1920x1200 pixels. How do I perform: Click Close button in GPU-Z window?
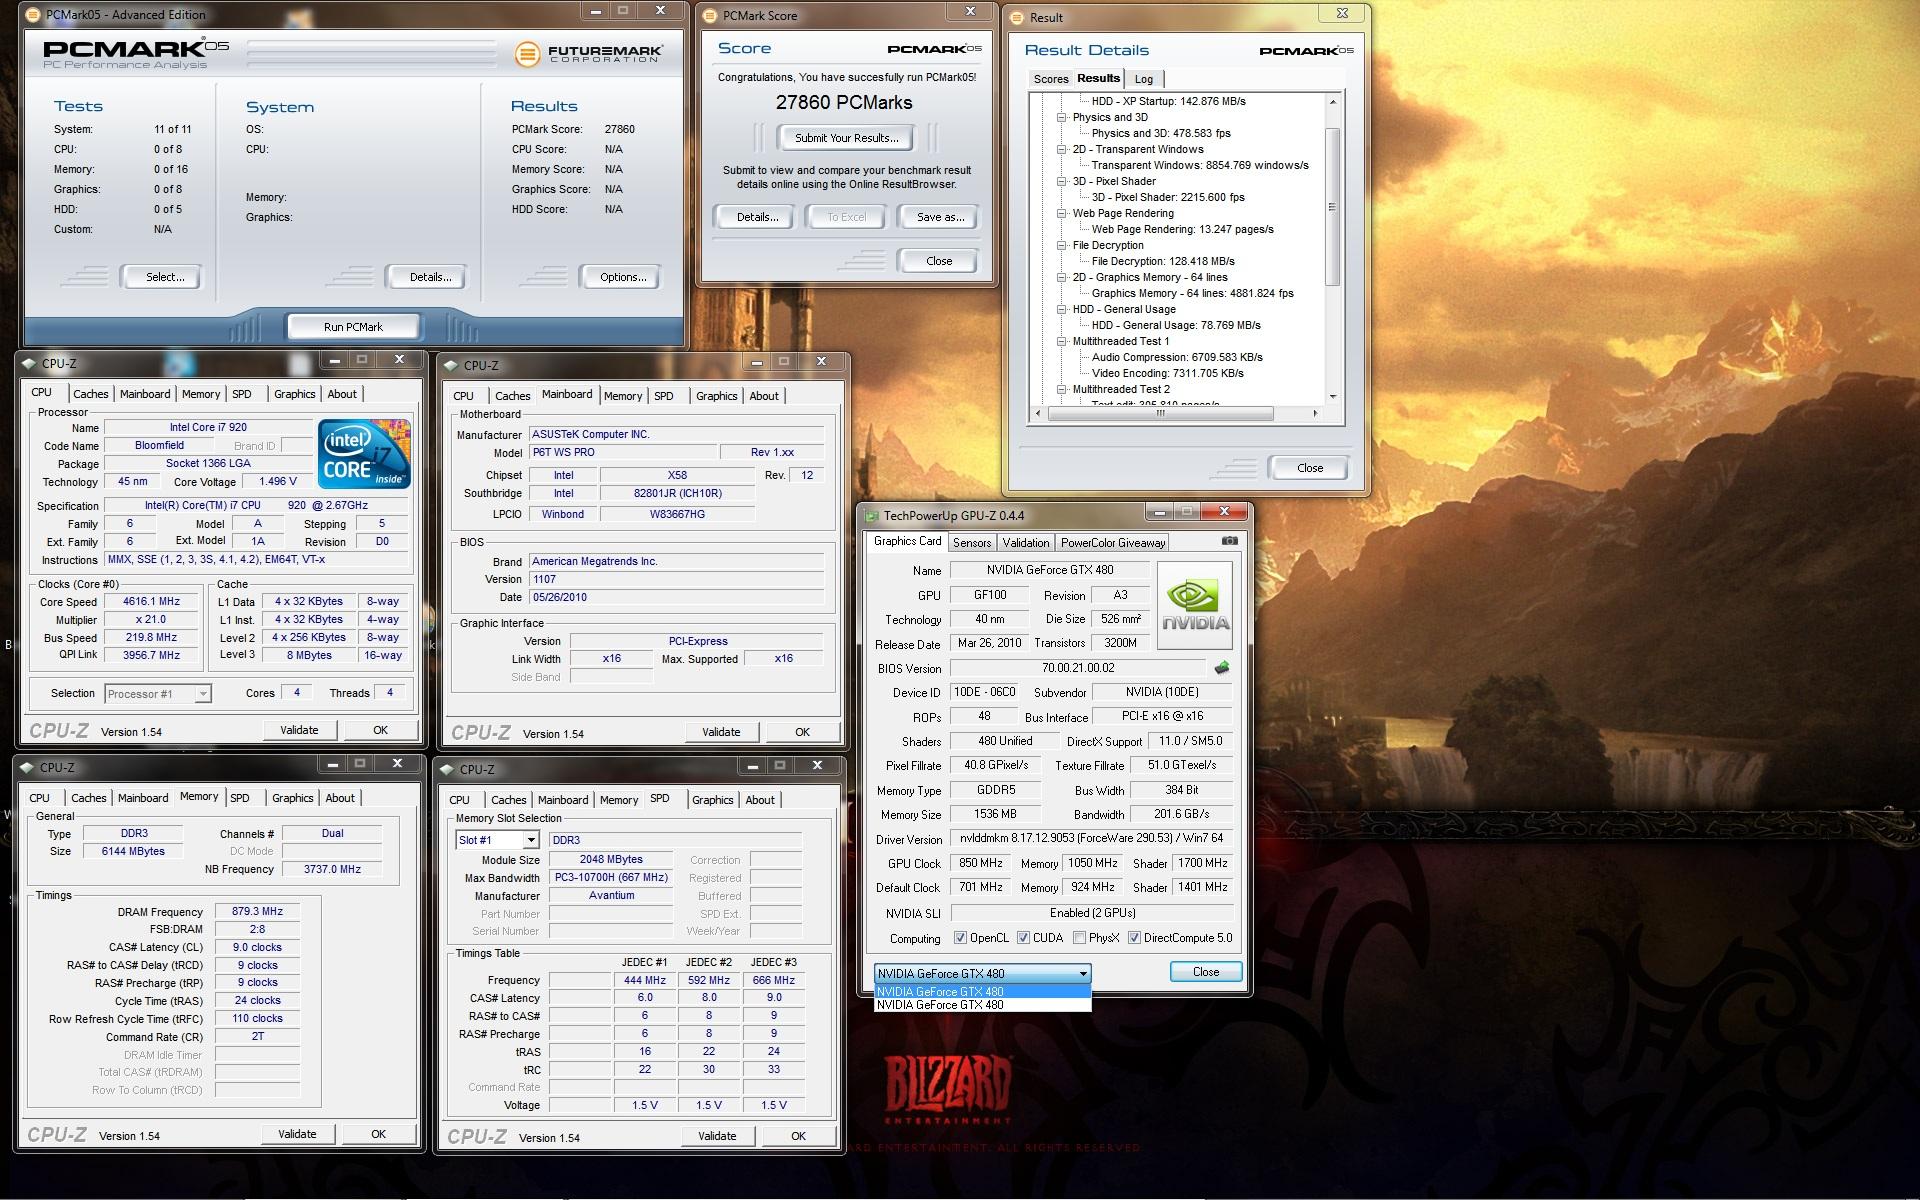pyautogui.click(x=1205, y=972)
